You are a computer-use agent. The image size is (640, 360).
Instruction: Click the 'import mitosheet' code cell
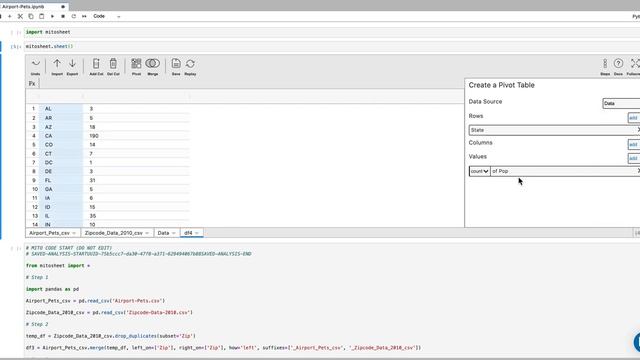coord(331,32)
